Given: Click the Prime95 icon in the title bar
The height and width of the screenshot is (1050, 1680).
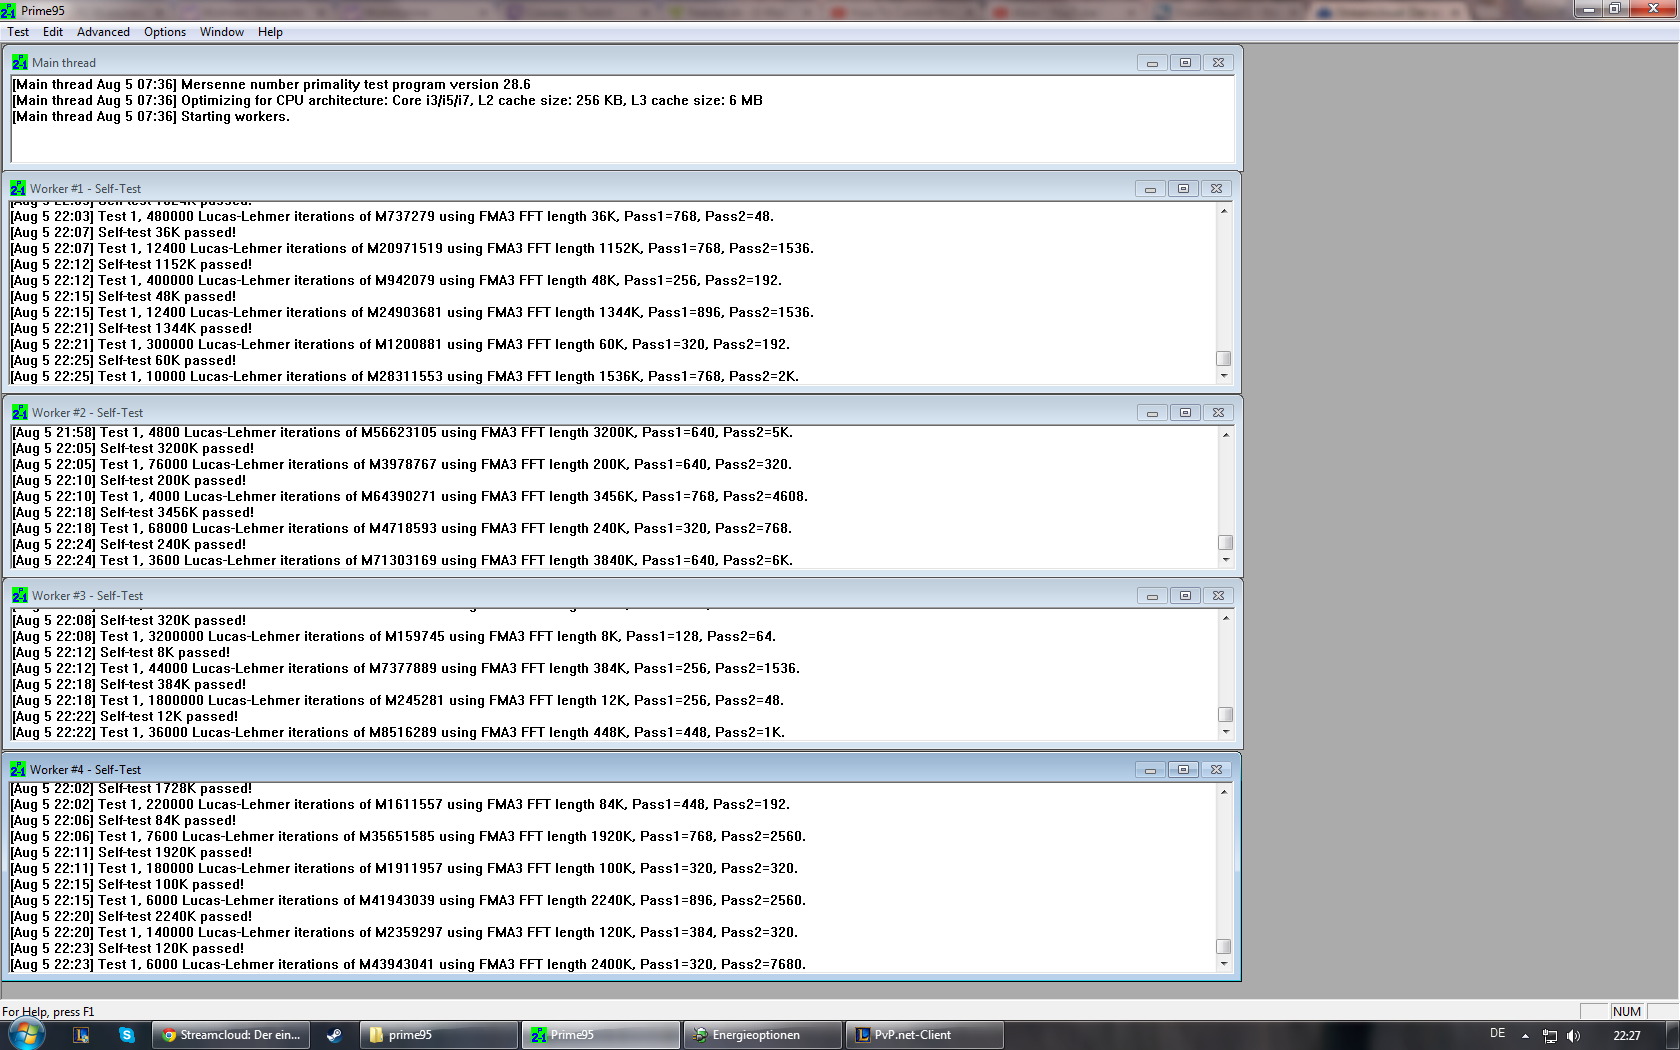Looking at the screenshot, I should point(9,10).
